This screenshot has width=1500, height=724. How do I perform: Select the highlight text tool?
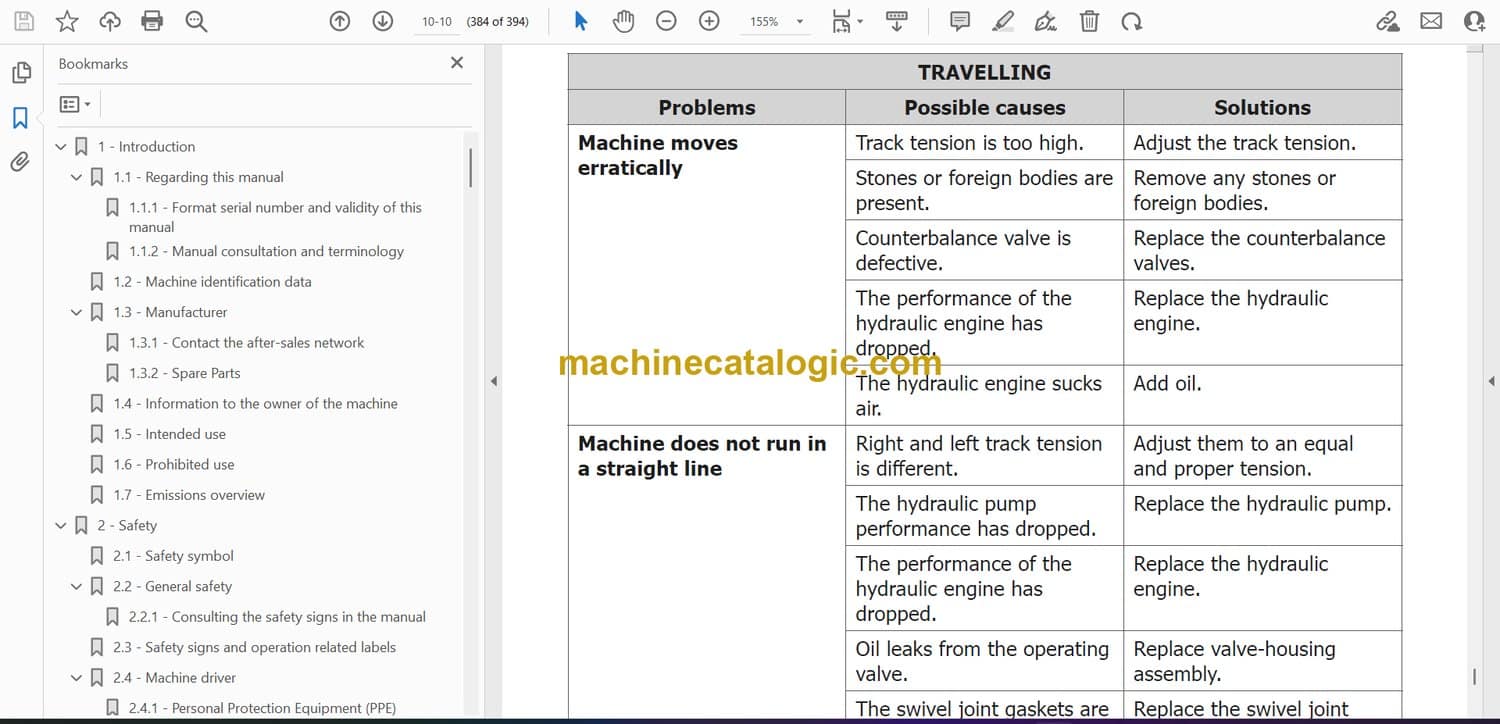click(1003, 21)
